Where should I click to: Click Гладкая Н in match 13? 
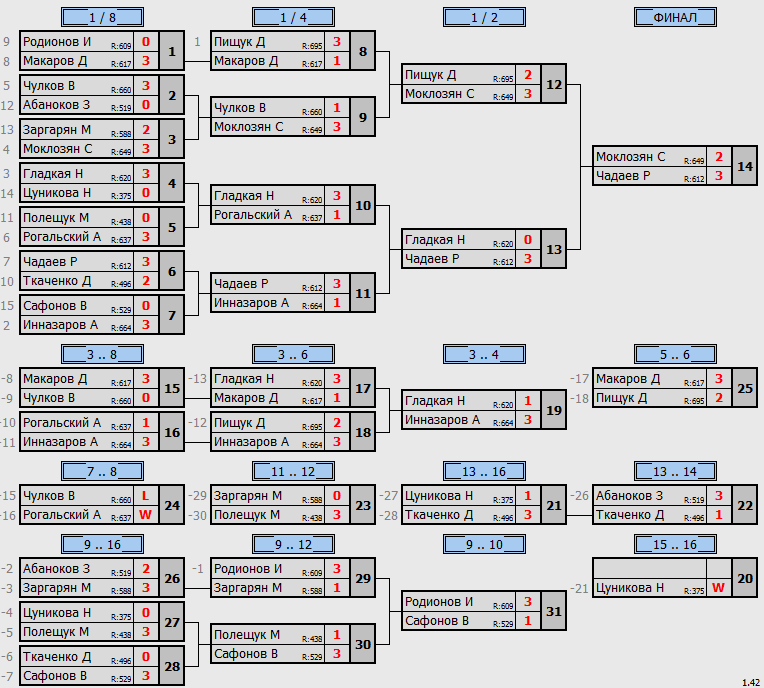(x=435, y=240)
